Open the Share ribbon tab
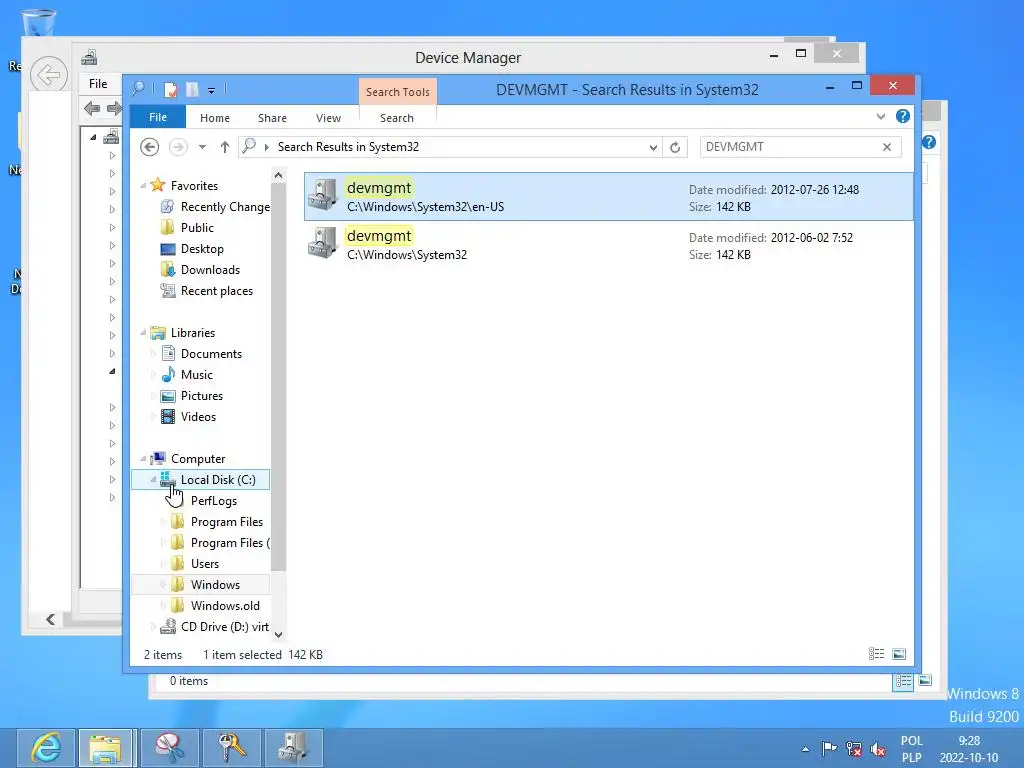This screenshot has width=1024, height=768. click(272, 118)
